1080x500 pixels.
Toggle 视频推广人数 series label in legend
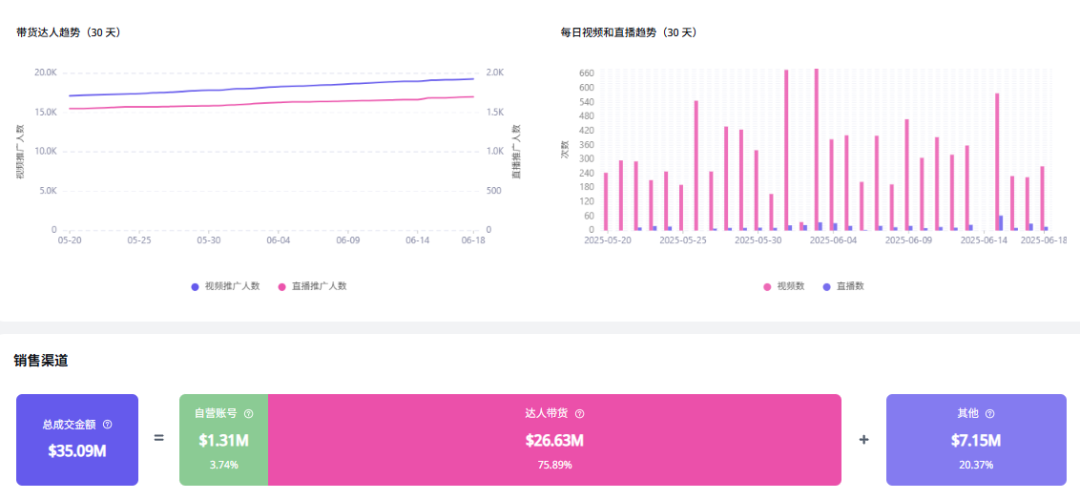232,286
